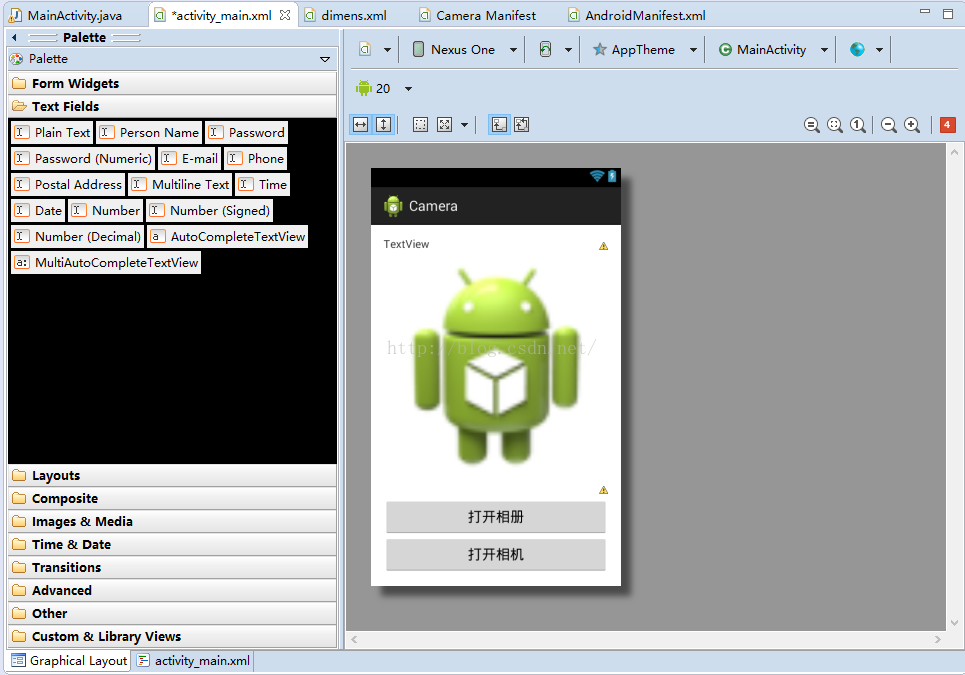Viewport: 965px width, 675px height.
Task: Expand the Composite palette category
Action: (172, 498)
